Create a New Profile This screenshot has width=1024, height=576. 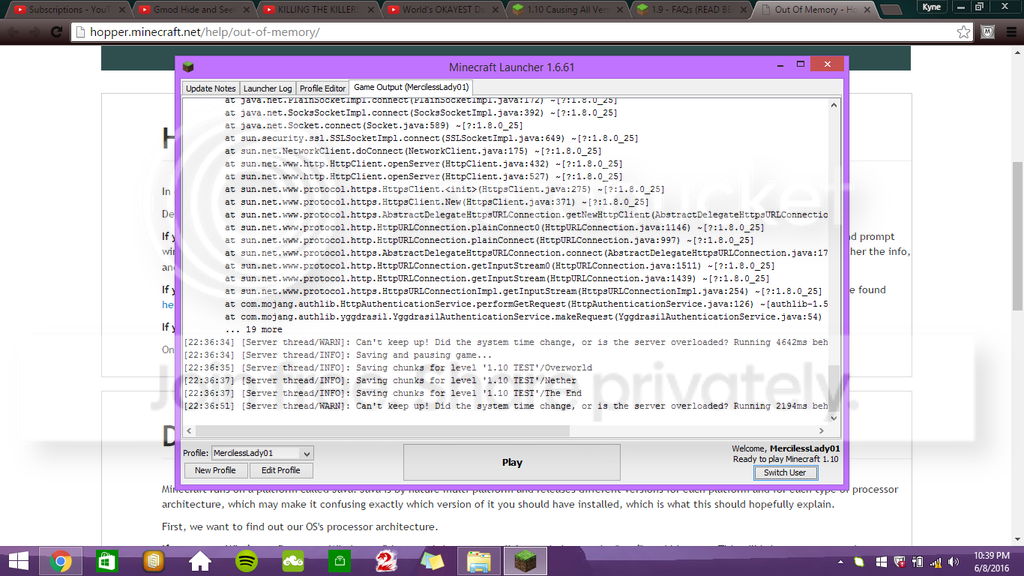(216, 470)
